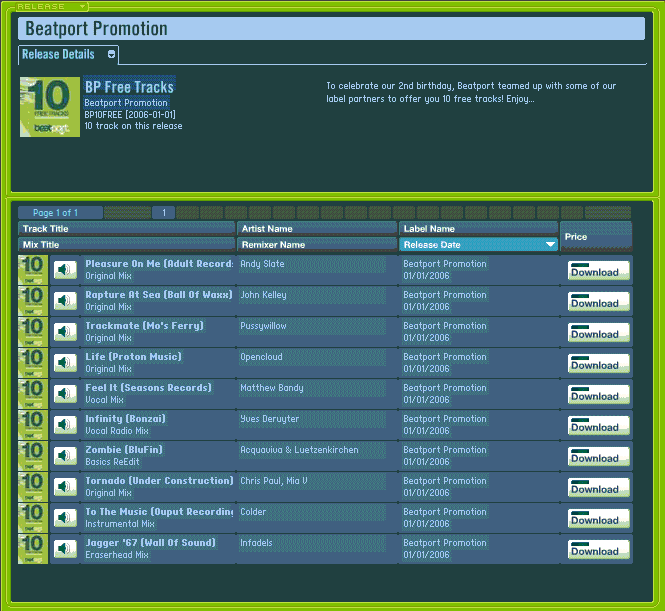Screen dimensions: 665x611
Task: Sort by Artist Name column header
Action: (x=317, y=229)
